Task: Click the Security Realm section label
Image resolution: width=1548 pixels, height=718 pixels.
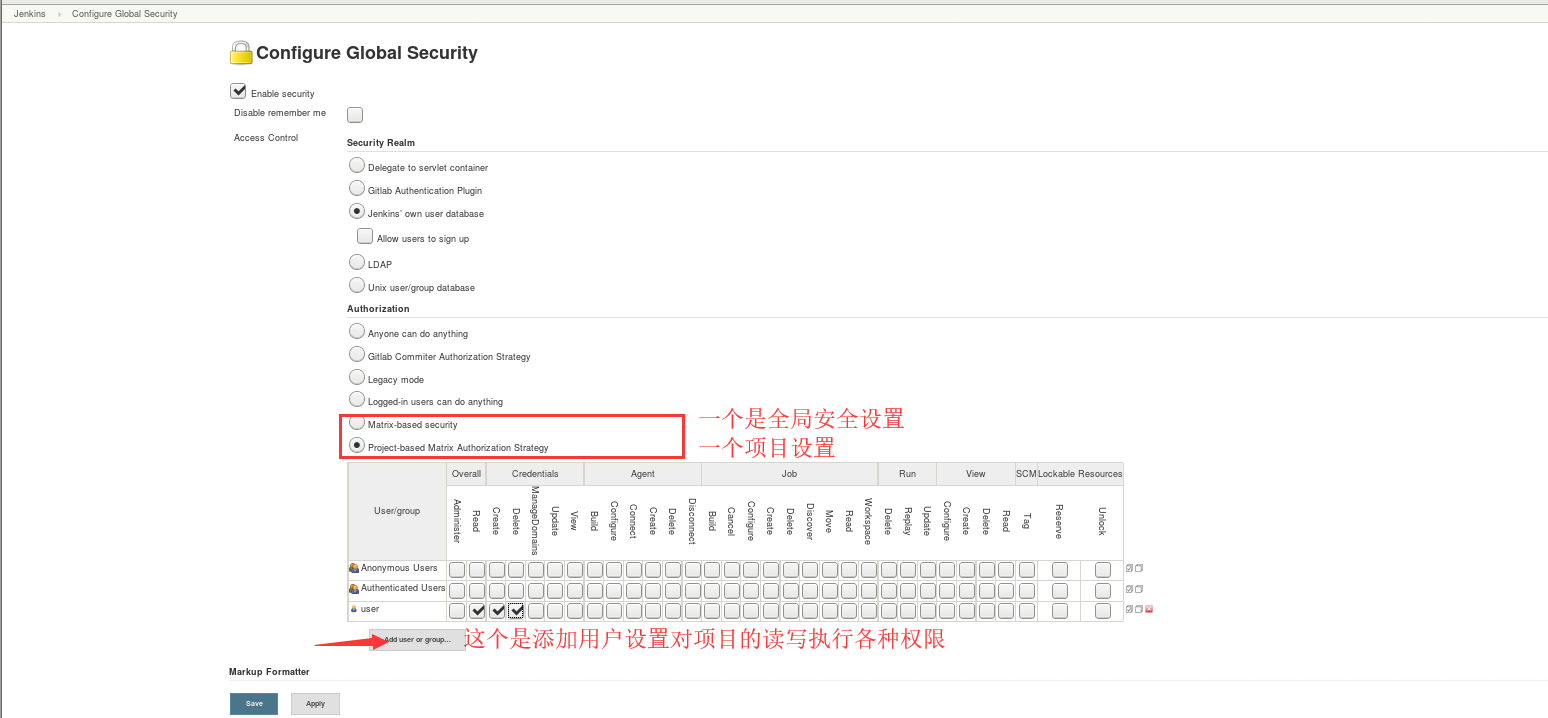Action: 381,143
